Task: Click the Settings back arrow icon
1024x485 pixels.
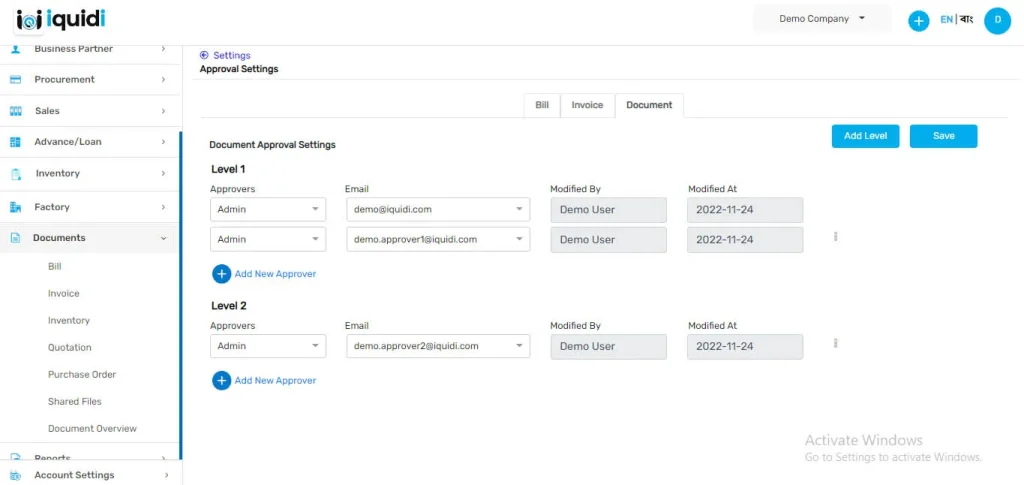Action: [x=204, y=56]
